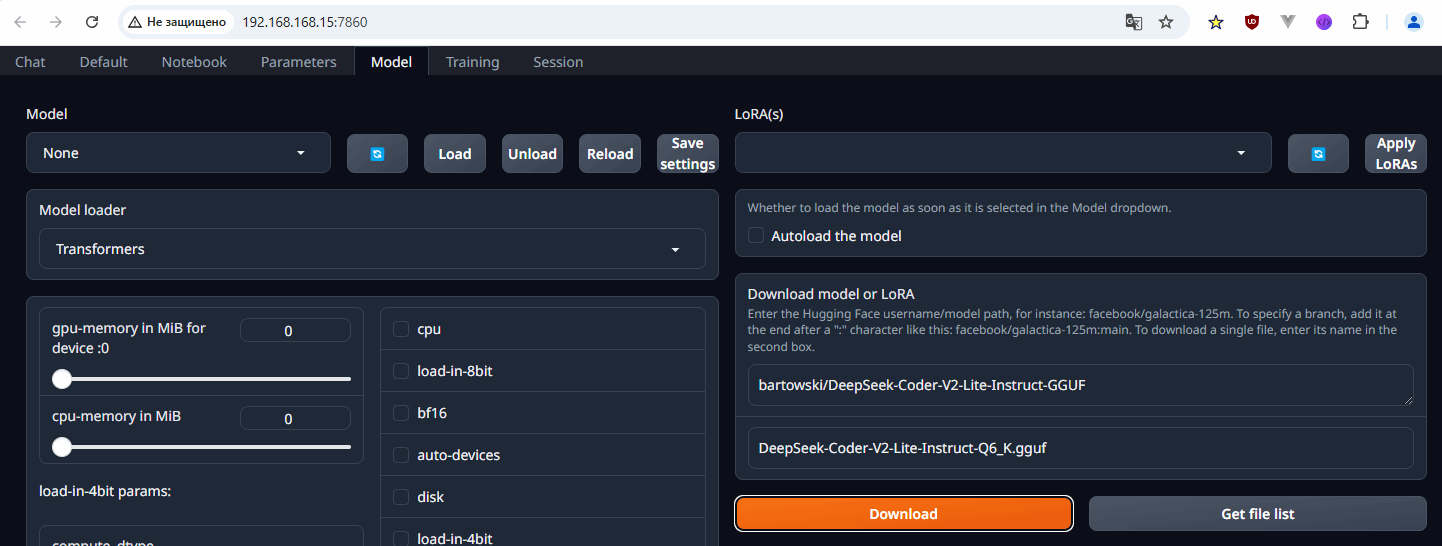Switch to the Parameters tab
Viewport: 1442px width, 546px height.
[298, 62]
